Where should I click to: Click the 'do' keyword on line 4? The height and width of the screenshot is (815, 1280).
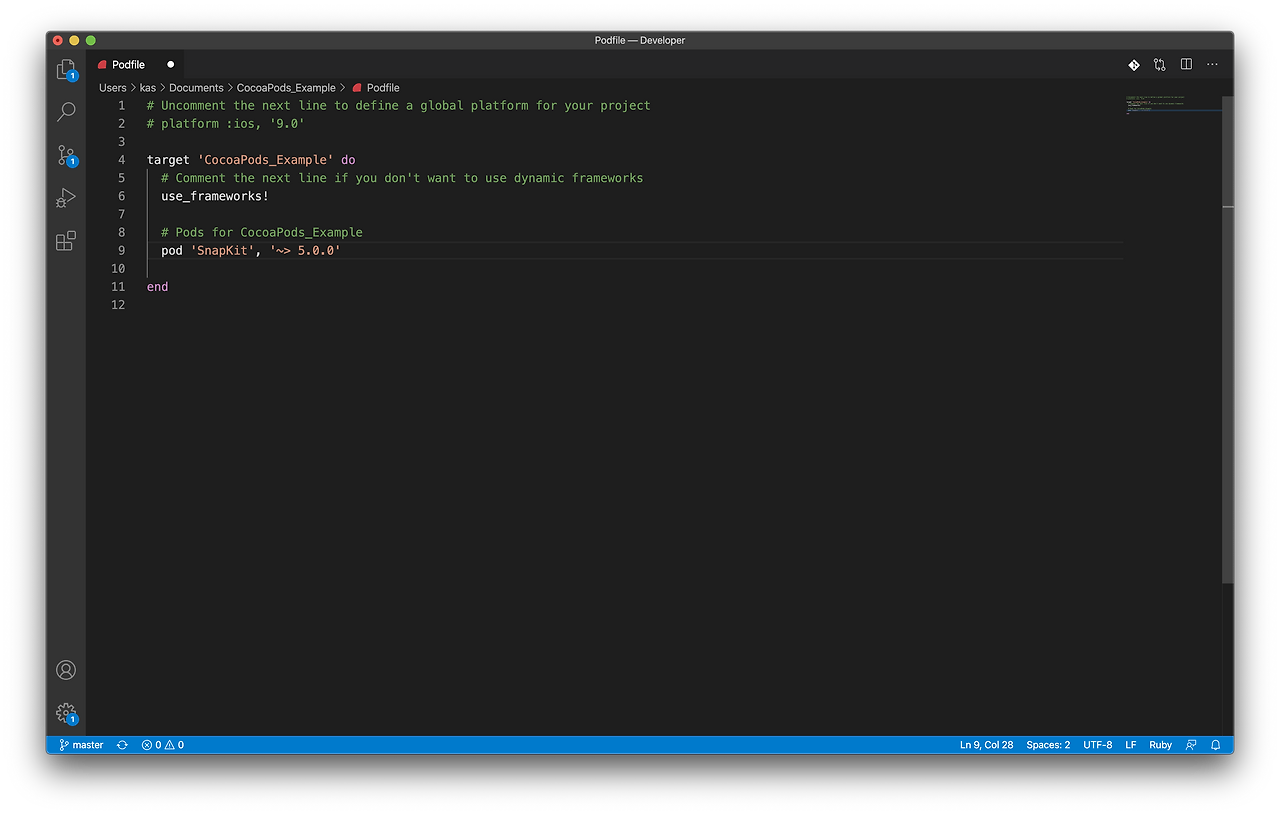click(348, 160)
